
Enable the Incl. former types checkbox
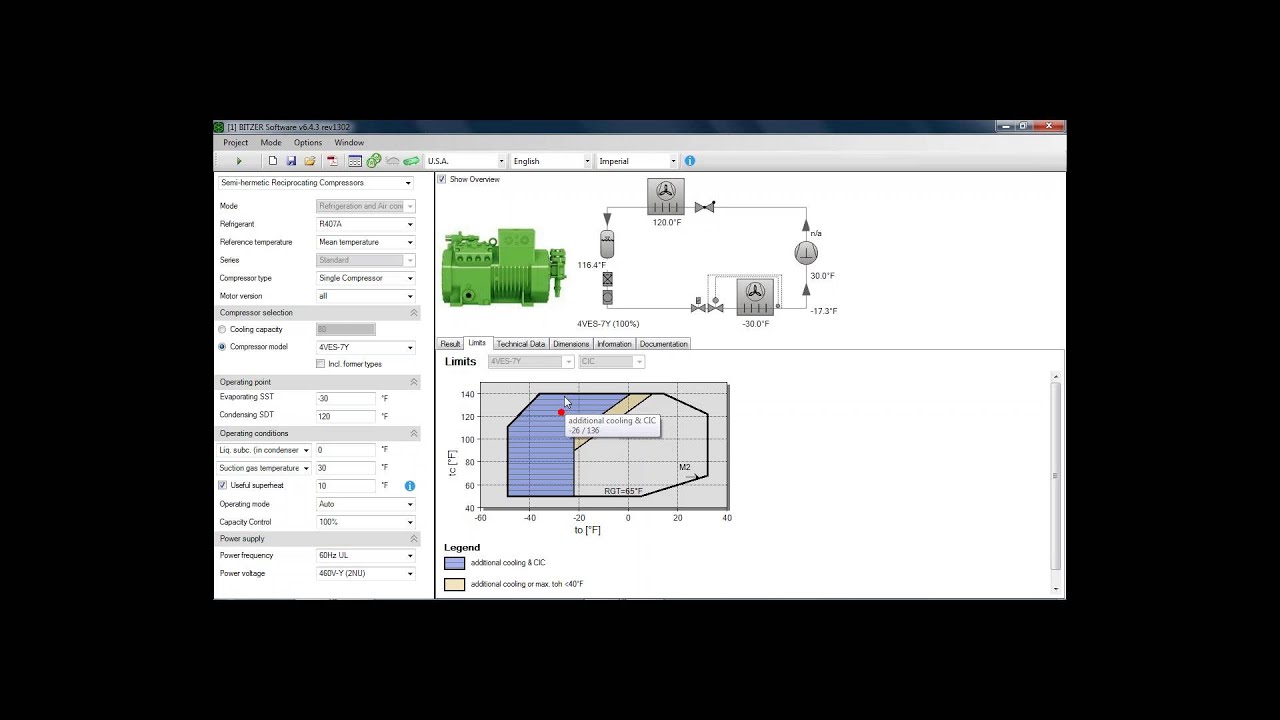[x=321, y=364]
